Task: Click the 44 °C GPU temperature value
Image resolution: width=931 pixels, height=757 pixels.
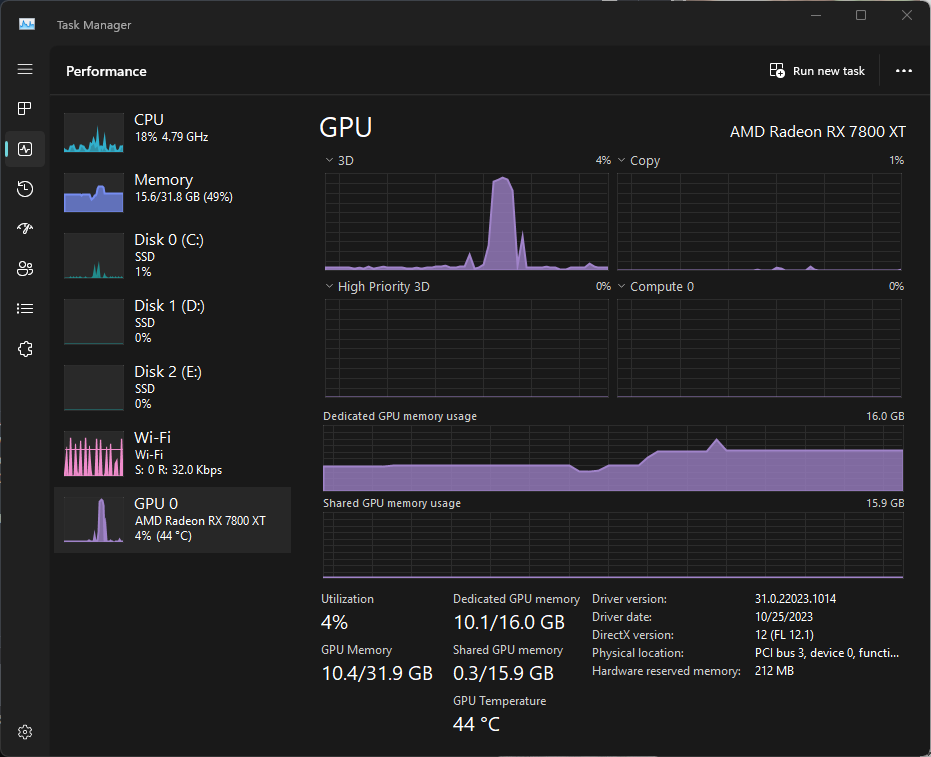Action: click(x=476, y=724)
